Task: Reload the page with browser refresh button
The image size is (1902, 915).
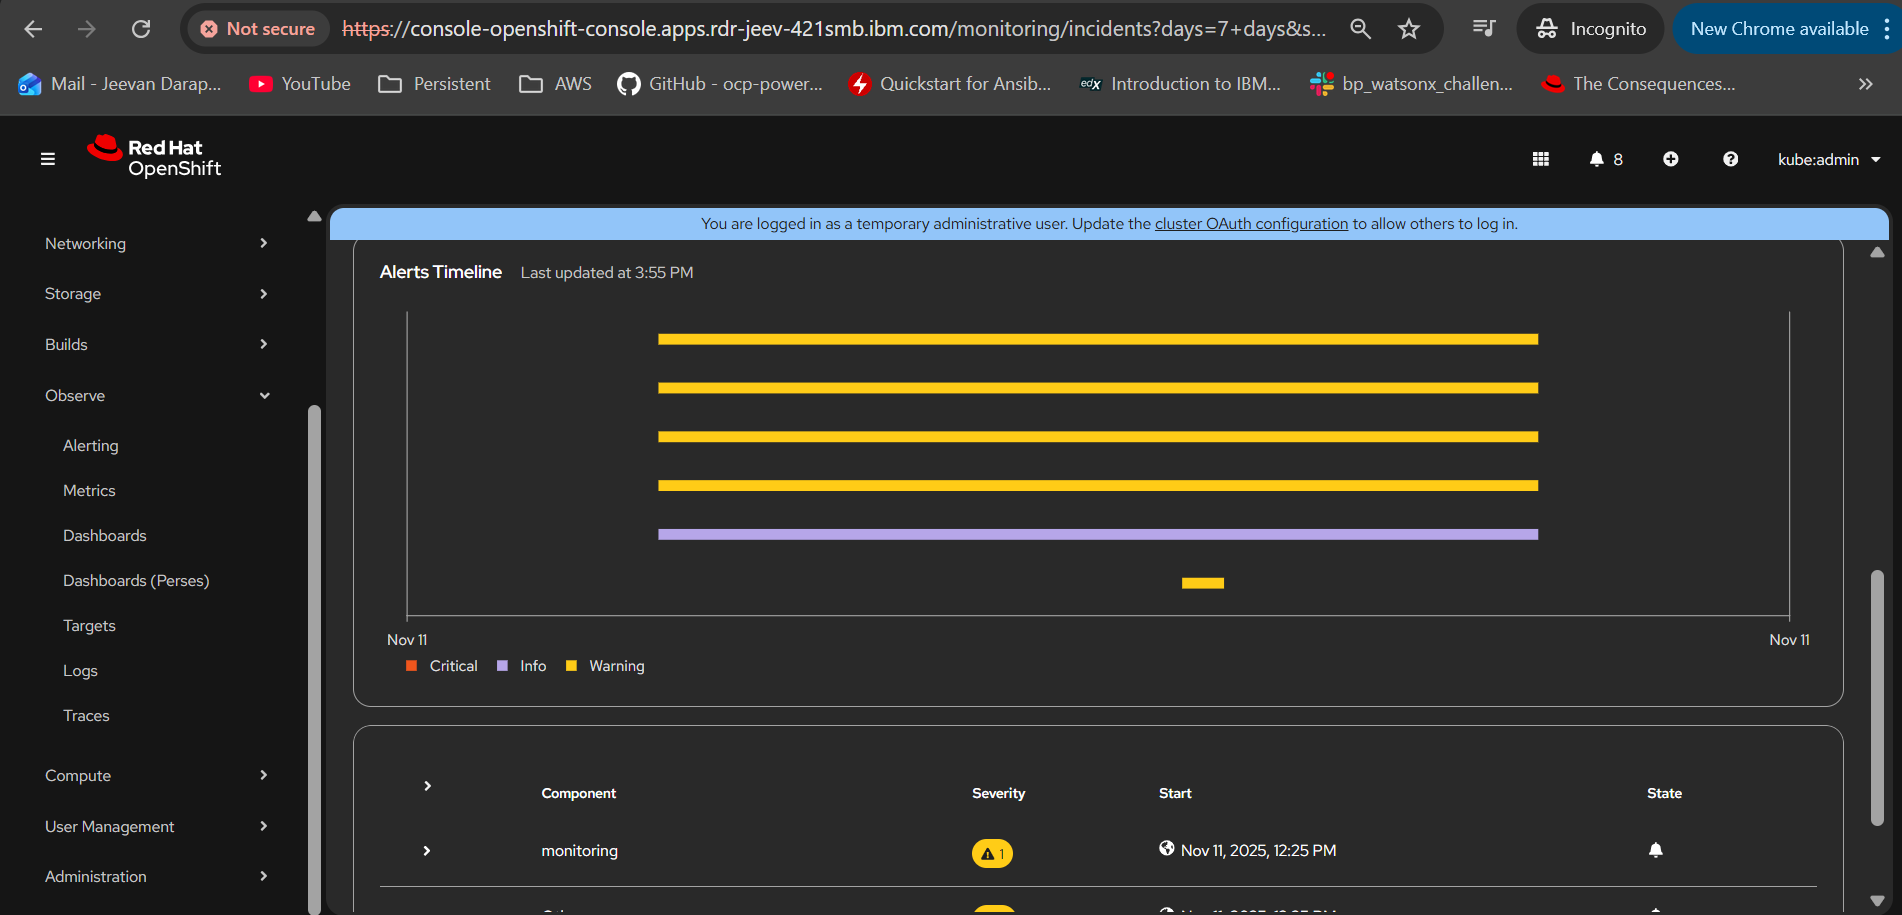Action: 141,29
